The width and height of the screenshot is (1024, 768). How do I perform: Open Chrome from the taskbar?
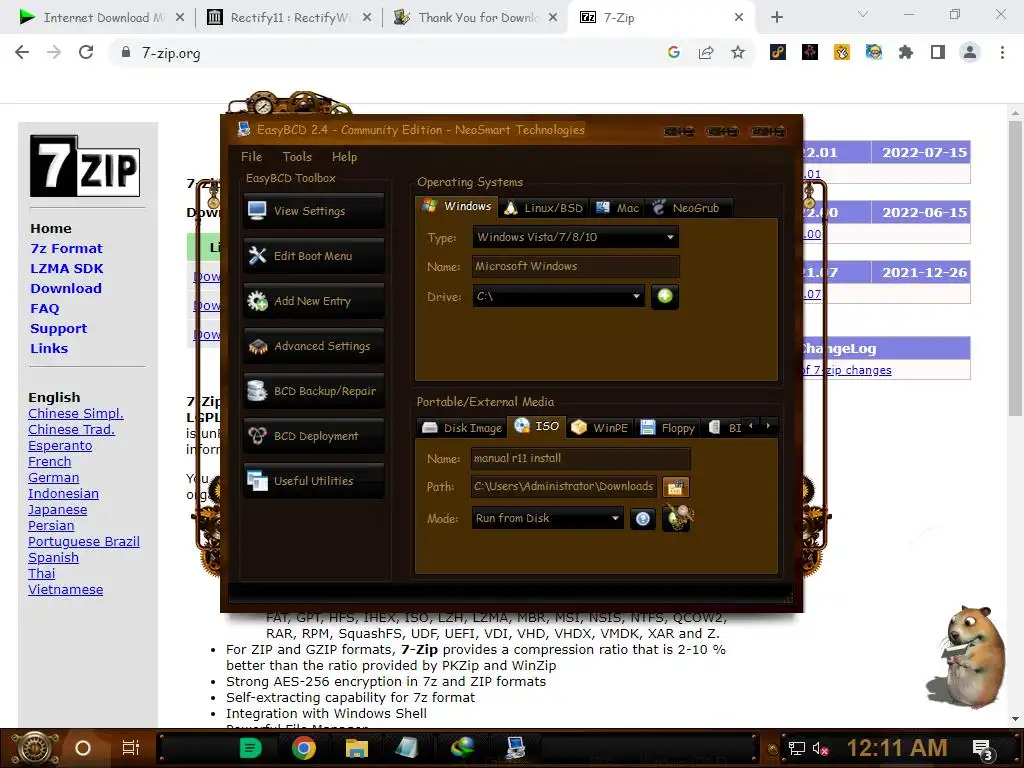coord(304,748)
